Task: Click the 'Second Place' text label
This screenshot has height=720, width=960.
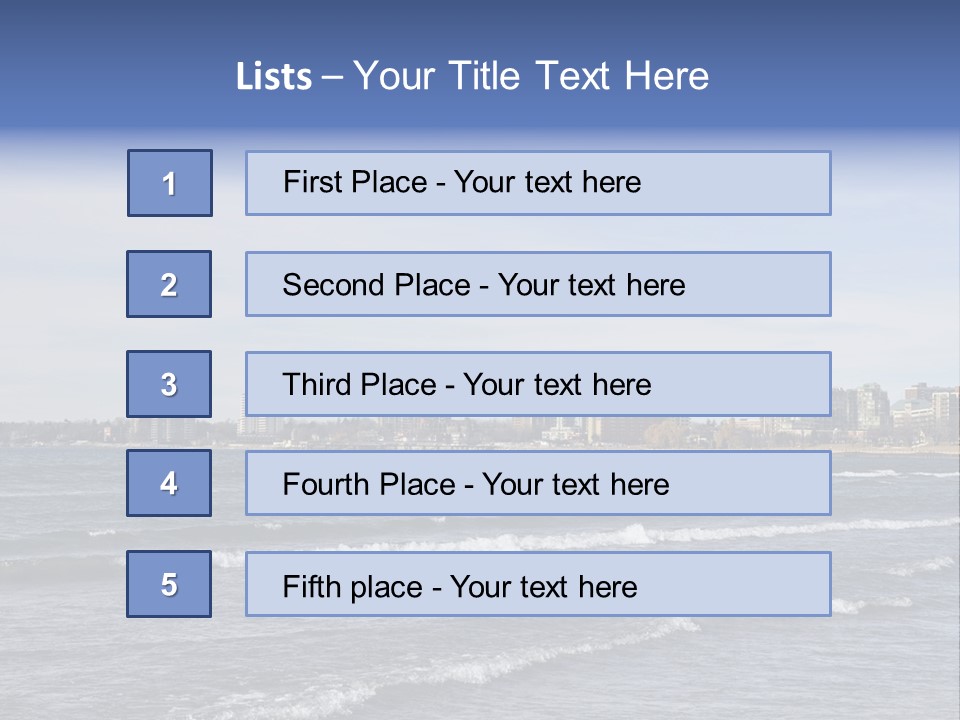Action: 377,285
